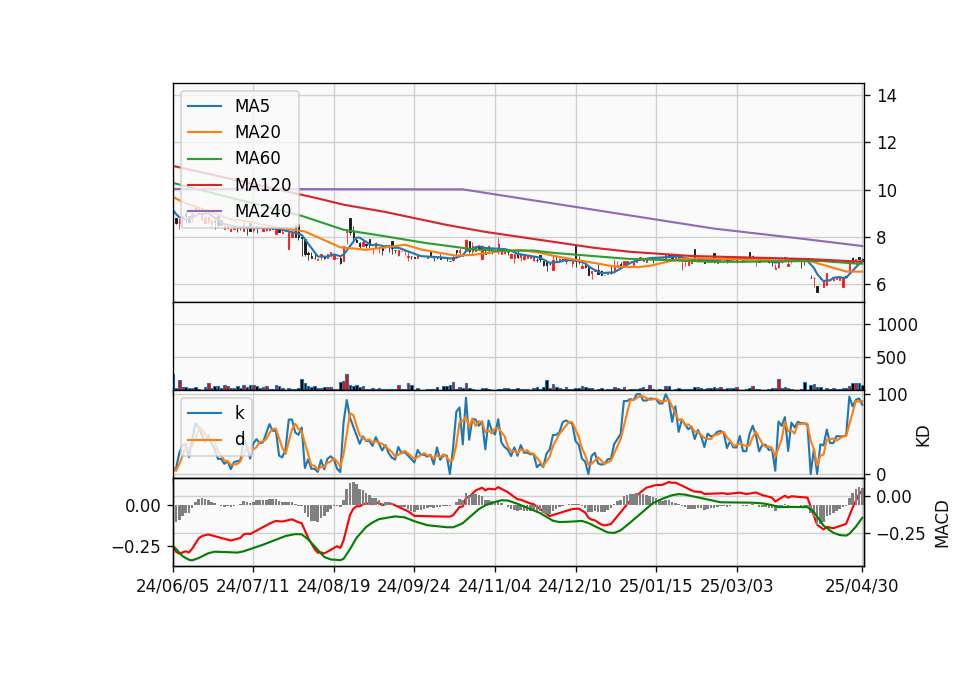Click the purple MA240 legend line sample
This screenshot has height=690, width=960.
click(204, 211)
